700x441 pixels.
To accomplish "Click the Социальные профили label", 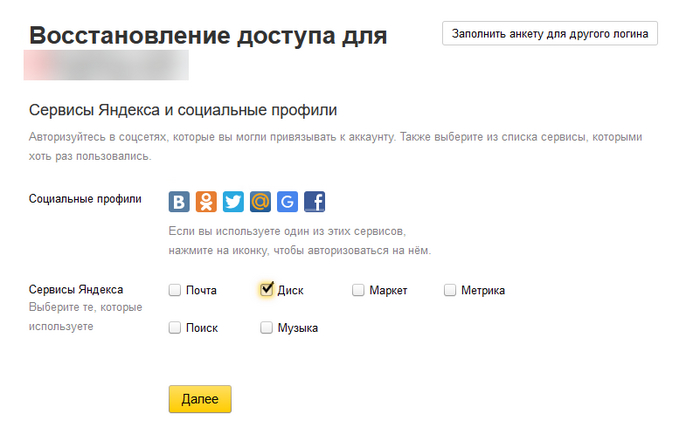I will pyautogui.click(x=85, y=199).
